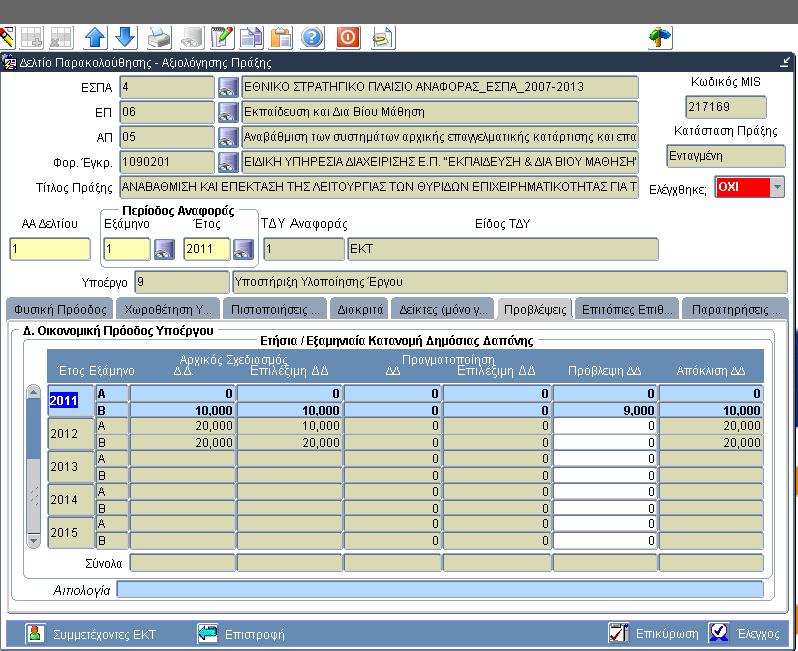Click the Υποέργο field with value 9
798x651 pixels.
[182, 282]
